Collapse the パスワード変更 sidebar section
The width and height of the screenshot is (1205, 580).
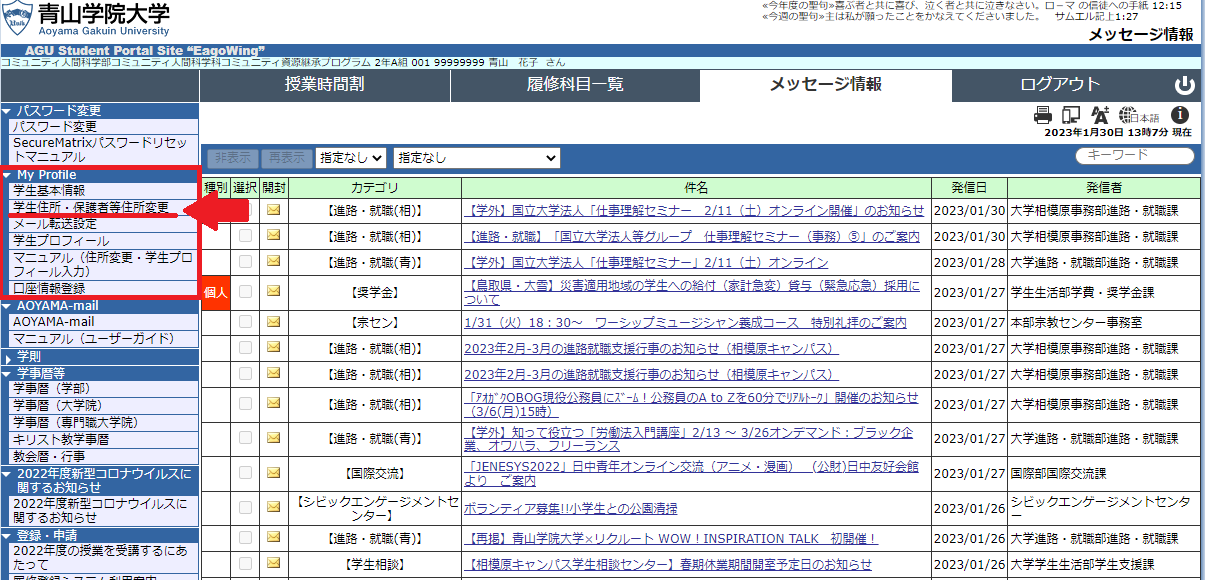click(100, 110)
